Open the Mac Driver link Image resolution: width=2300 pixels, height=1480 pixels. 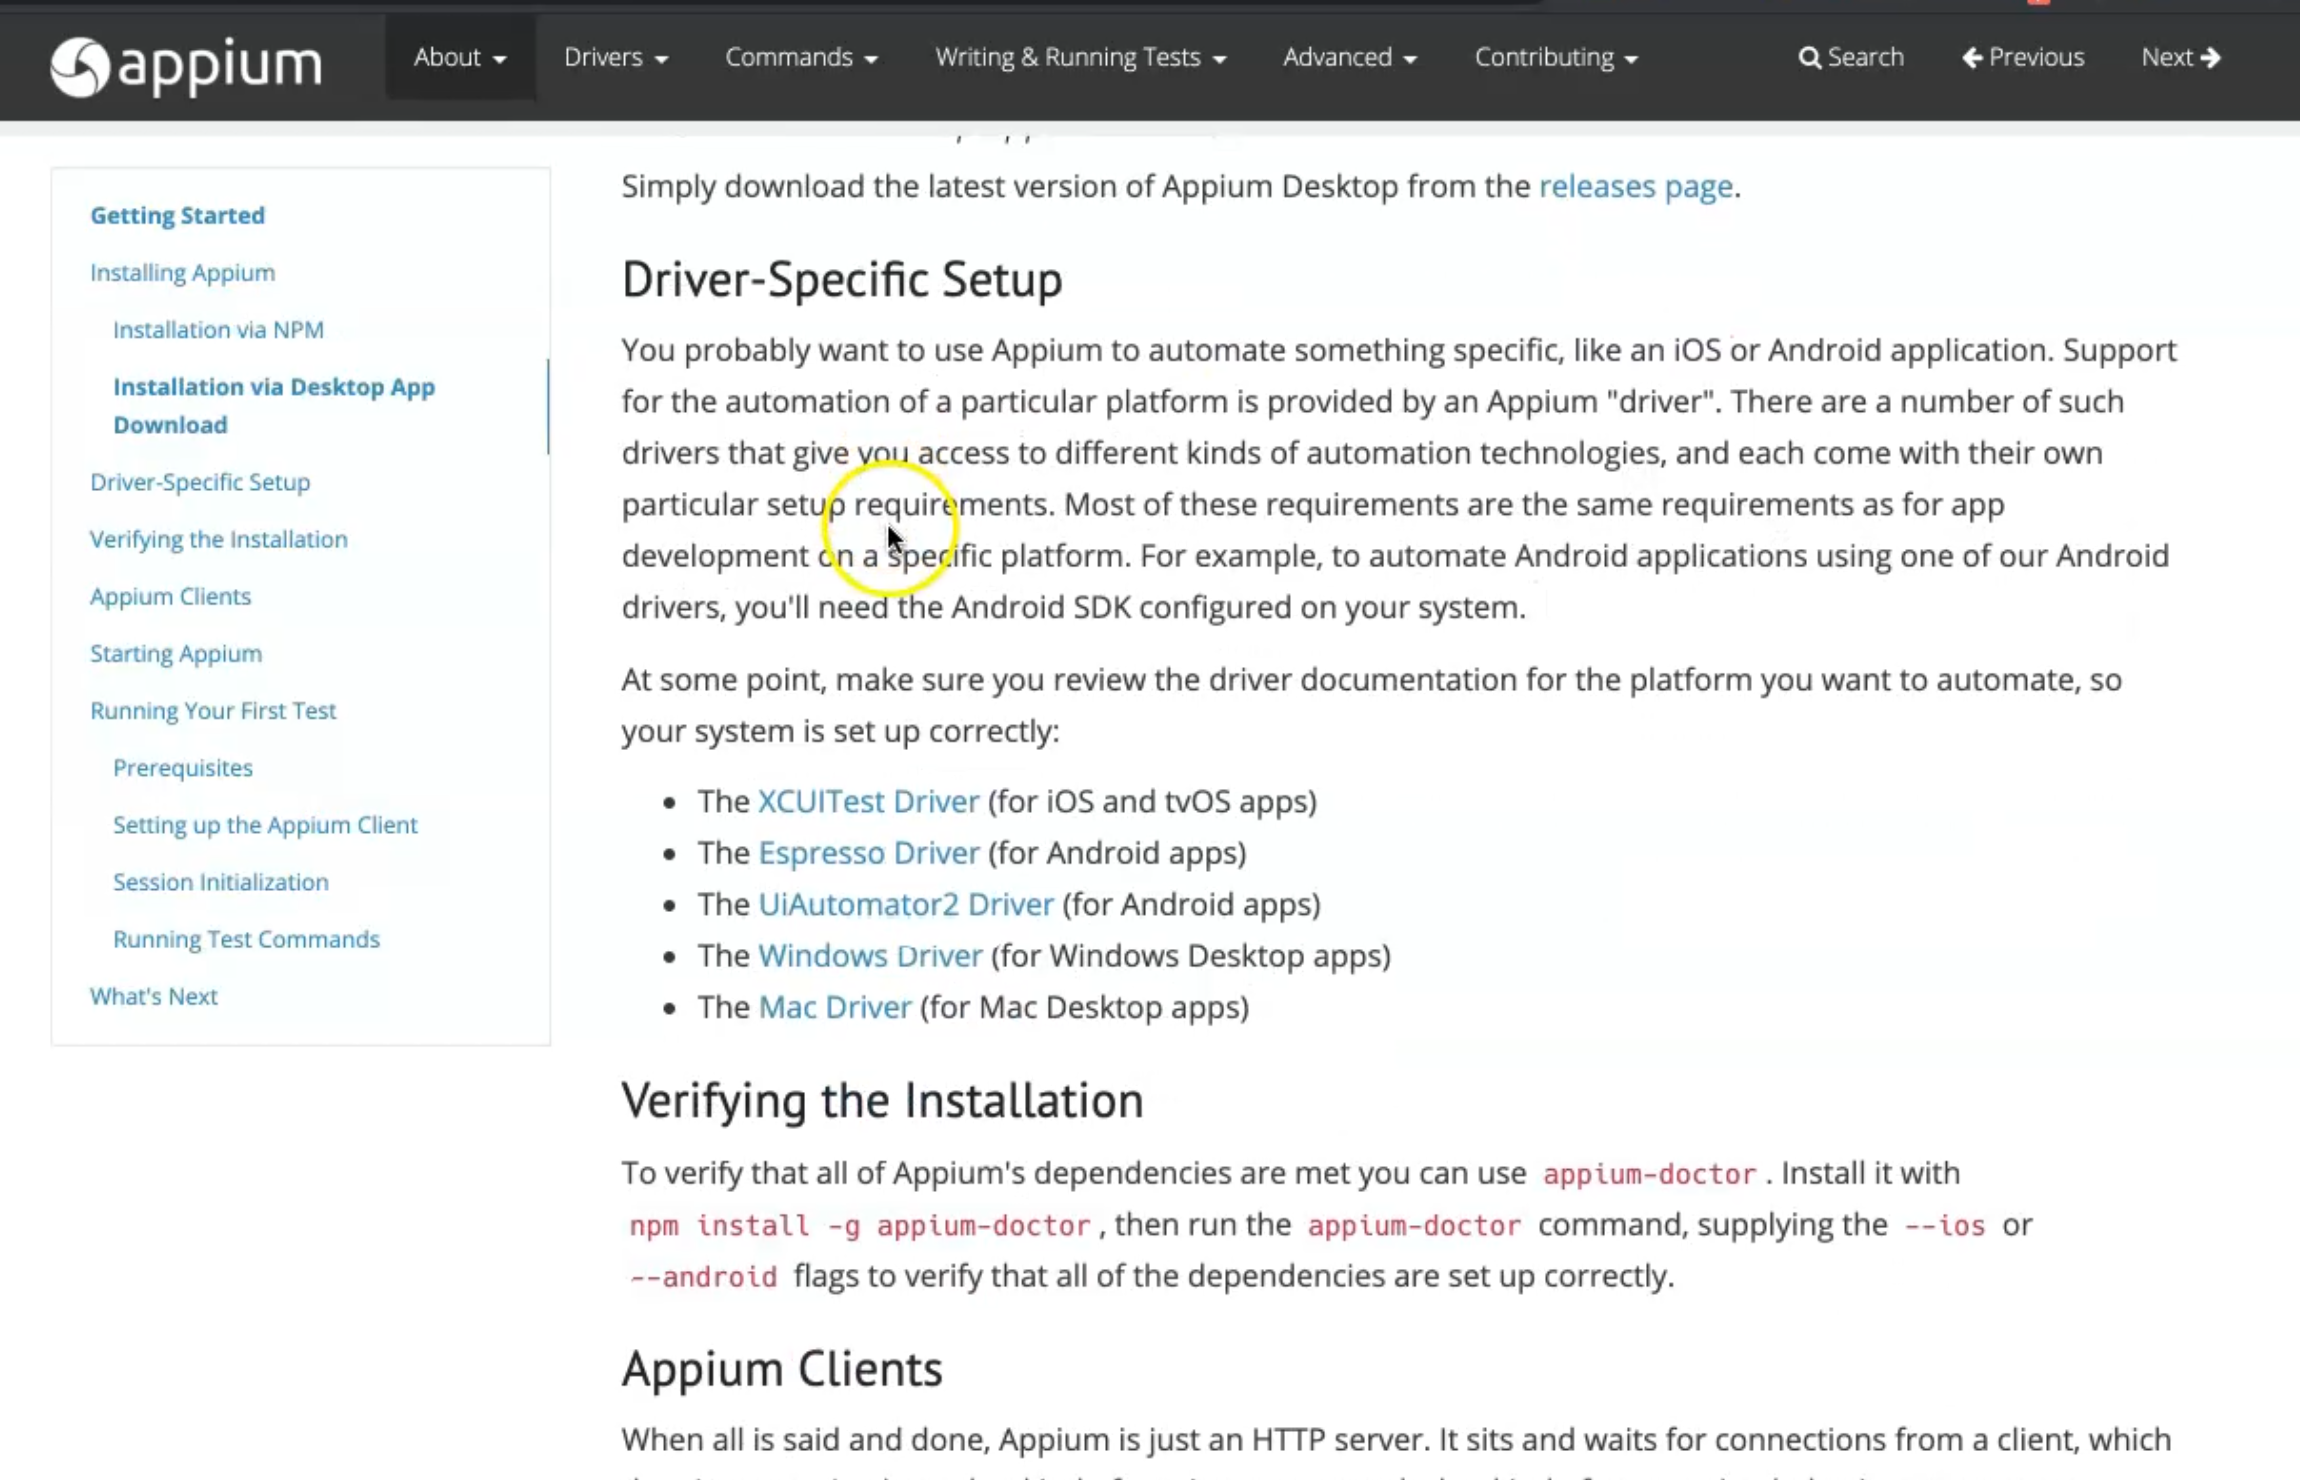click(x=835, y=1007)
